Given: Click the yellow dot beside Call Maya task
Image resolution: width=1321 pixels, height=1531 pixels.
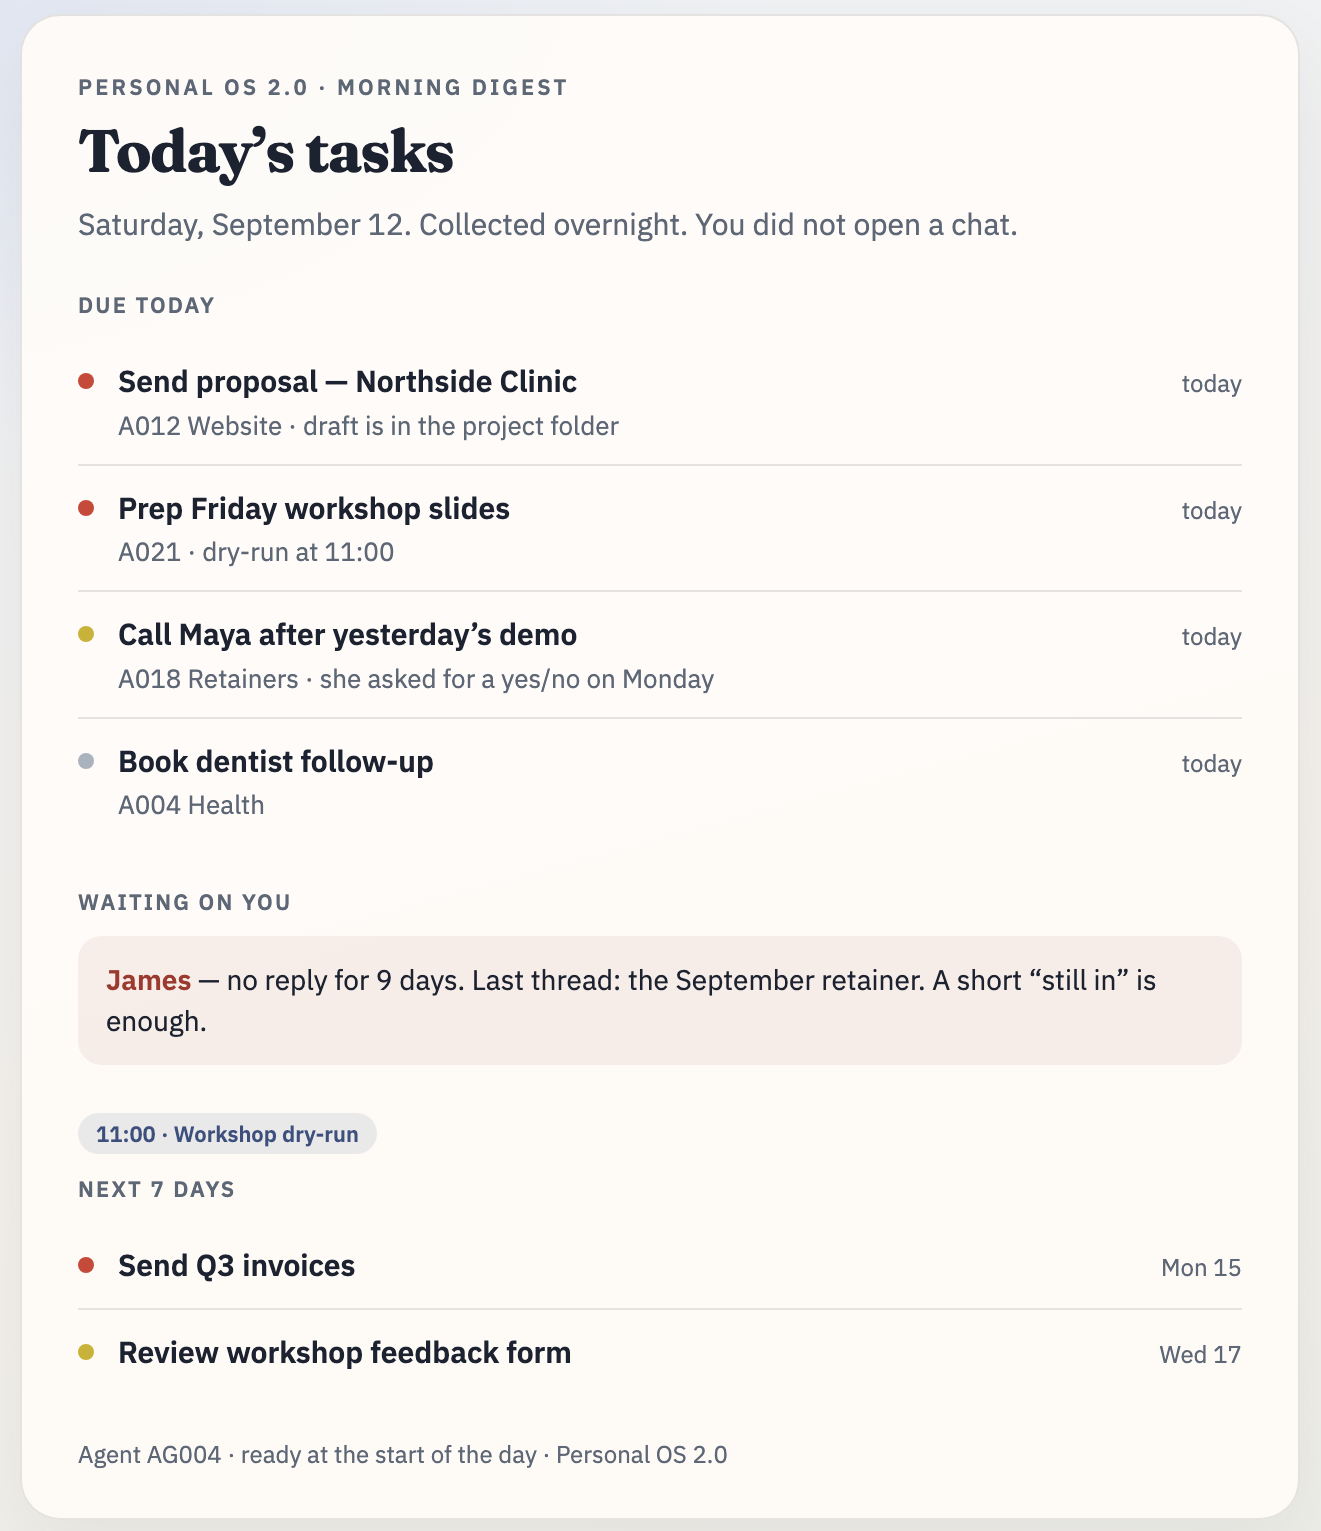Looking at the screenshot, I should (x=86, y=634).
